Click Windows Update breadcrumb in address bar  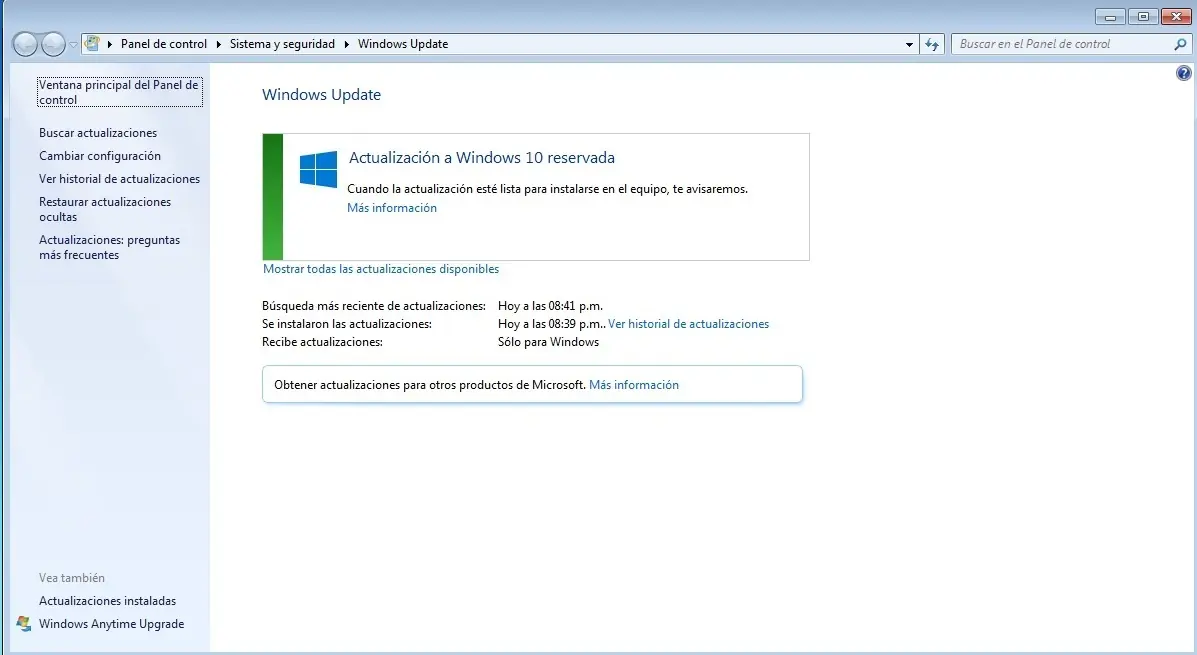[403, 44]
